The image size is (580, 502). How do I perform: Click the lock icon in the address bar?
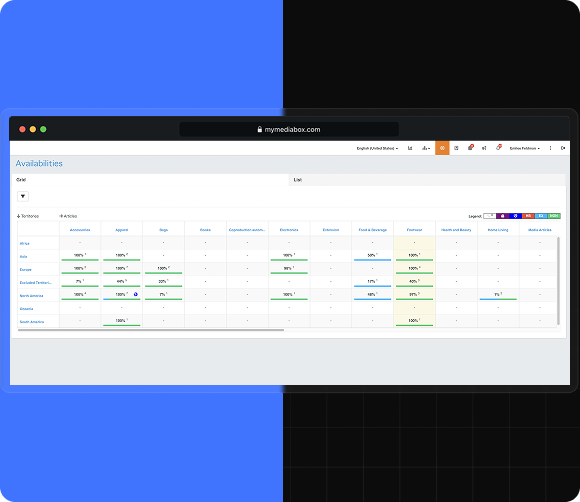(x=260, y=129)
